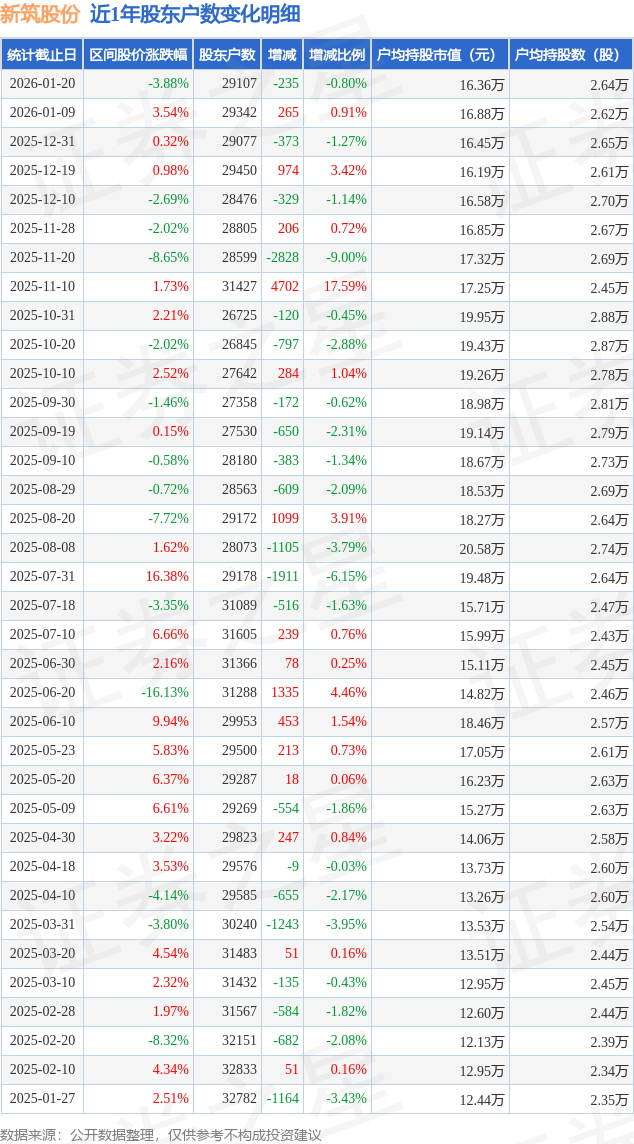Click the 数据来源 footer note
634x1144 pixels.
pyautogui.click(x=161, y=1134)
